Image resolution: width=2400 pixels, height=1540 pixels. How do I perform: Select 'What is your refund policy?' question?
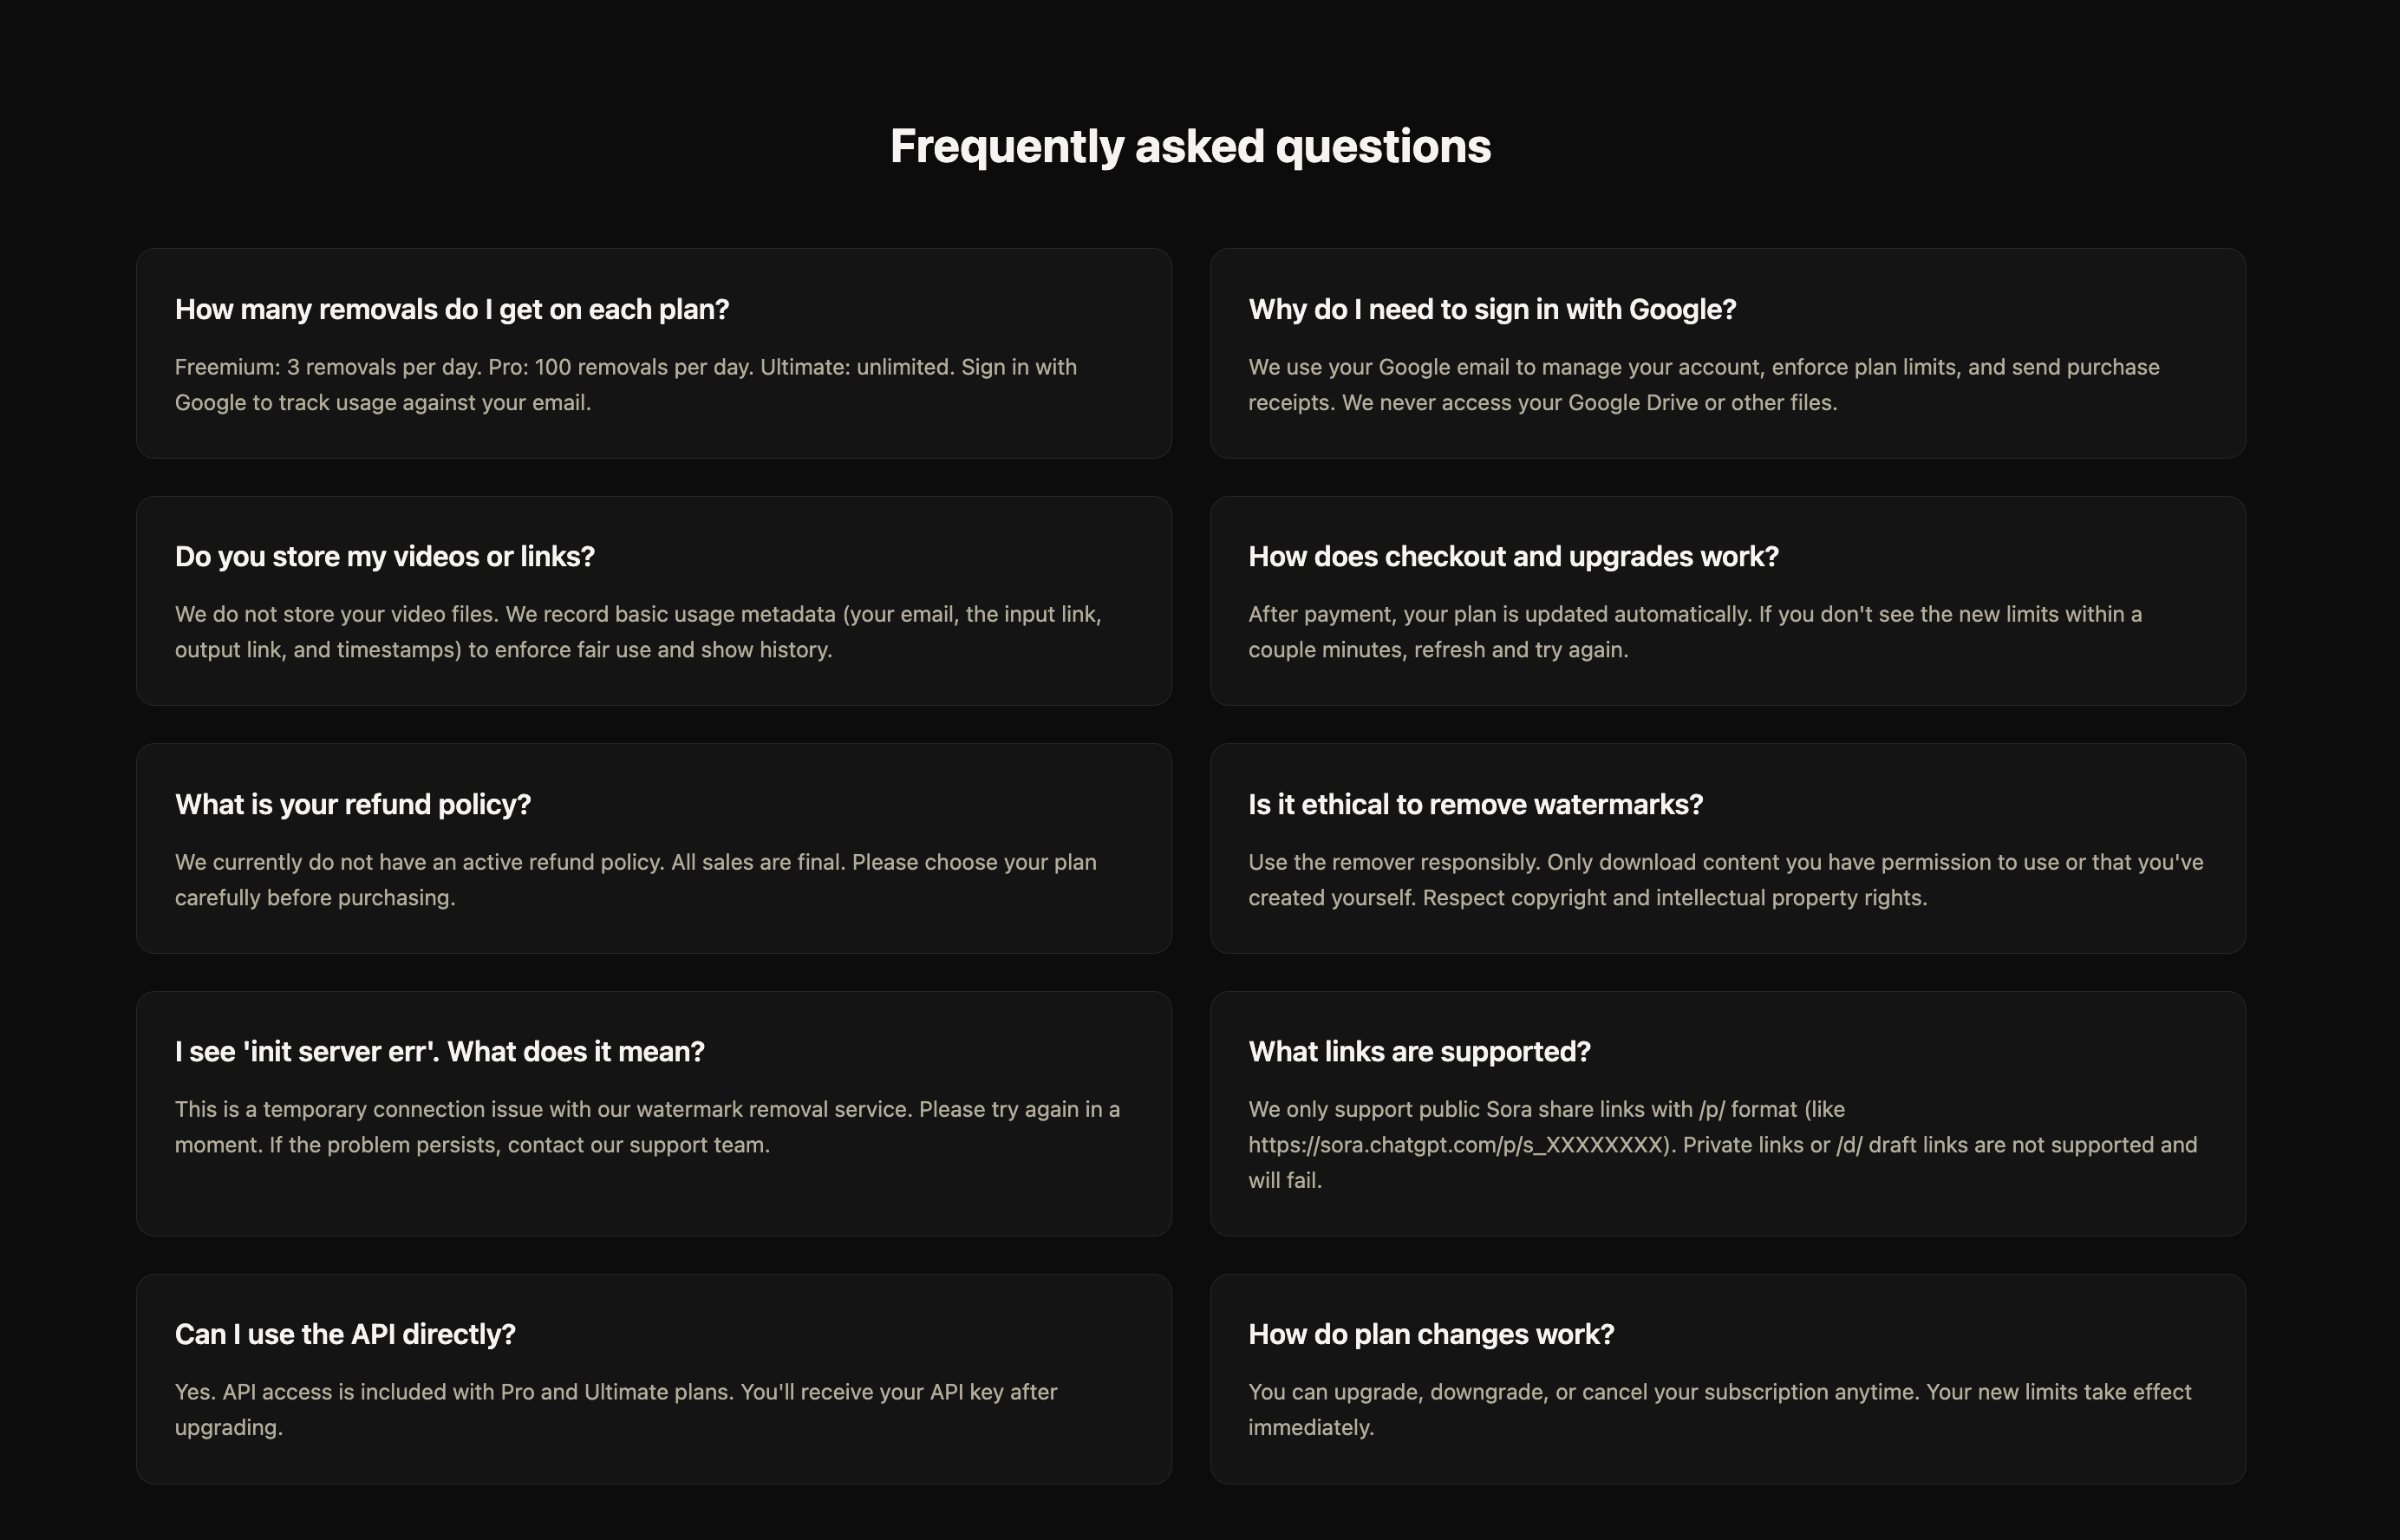pos(353,805)
